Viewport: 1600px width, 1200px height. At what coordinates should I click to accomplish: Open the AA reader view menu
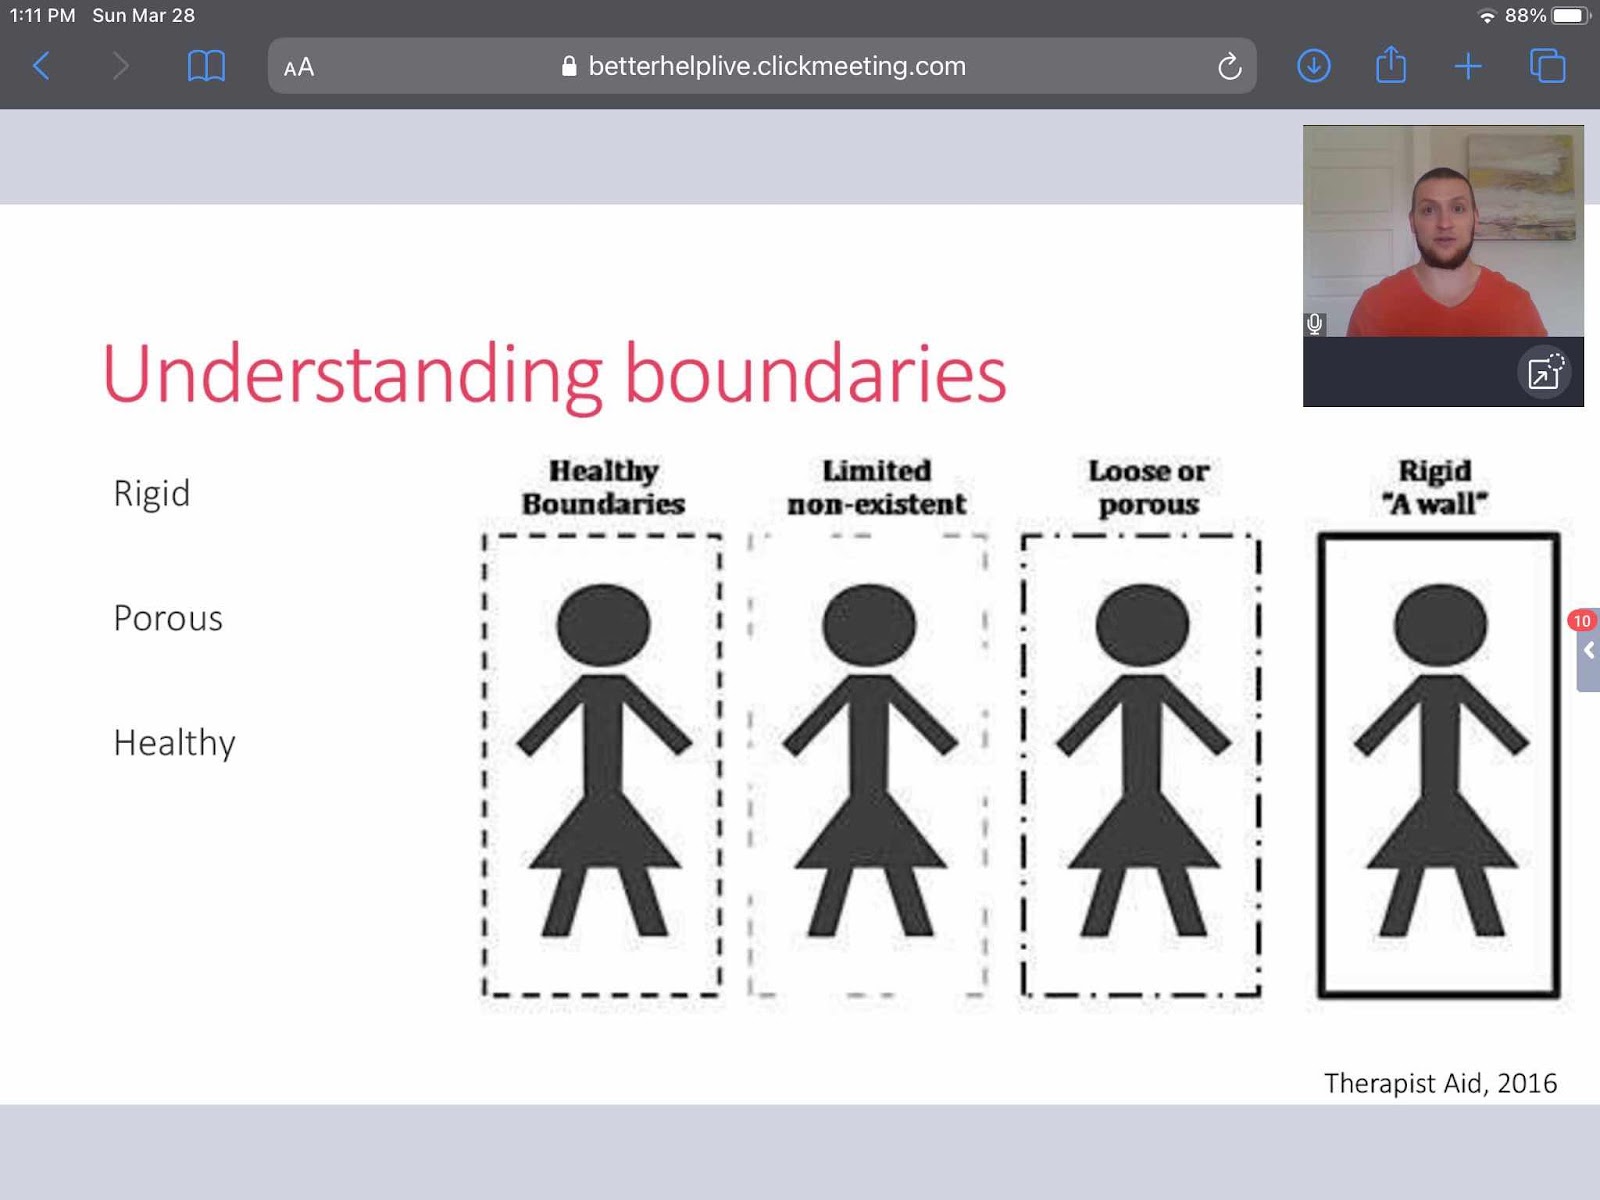point(299,67)
